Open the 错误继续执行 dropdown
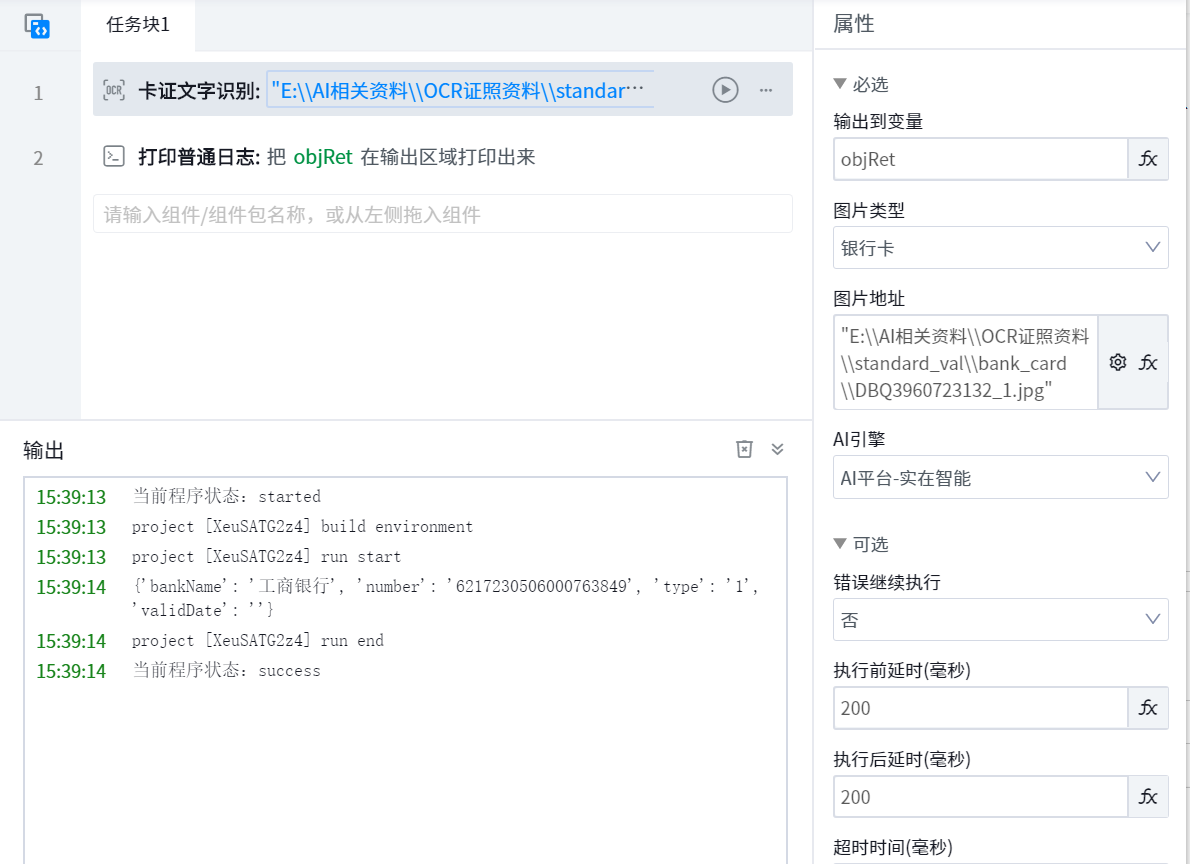The height and width of the screenshot is (864, 1190). click(x=1000, y=620)
